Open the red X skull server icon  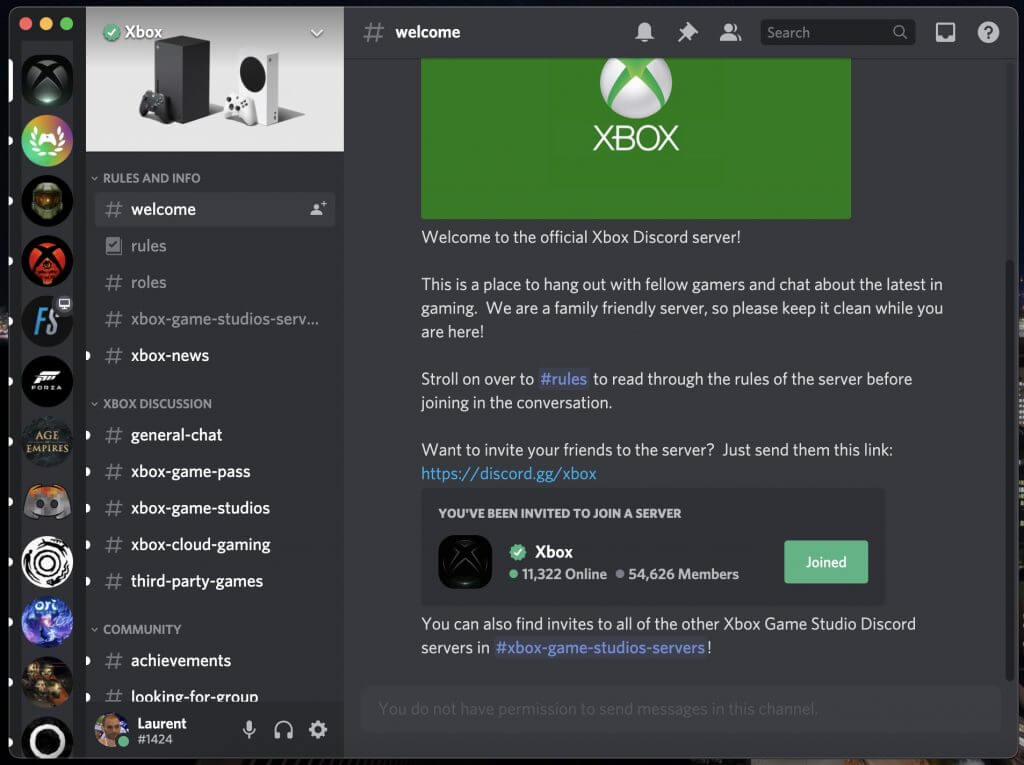click(47, 261)
